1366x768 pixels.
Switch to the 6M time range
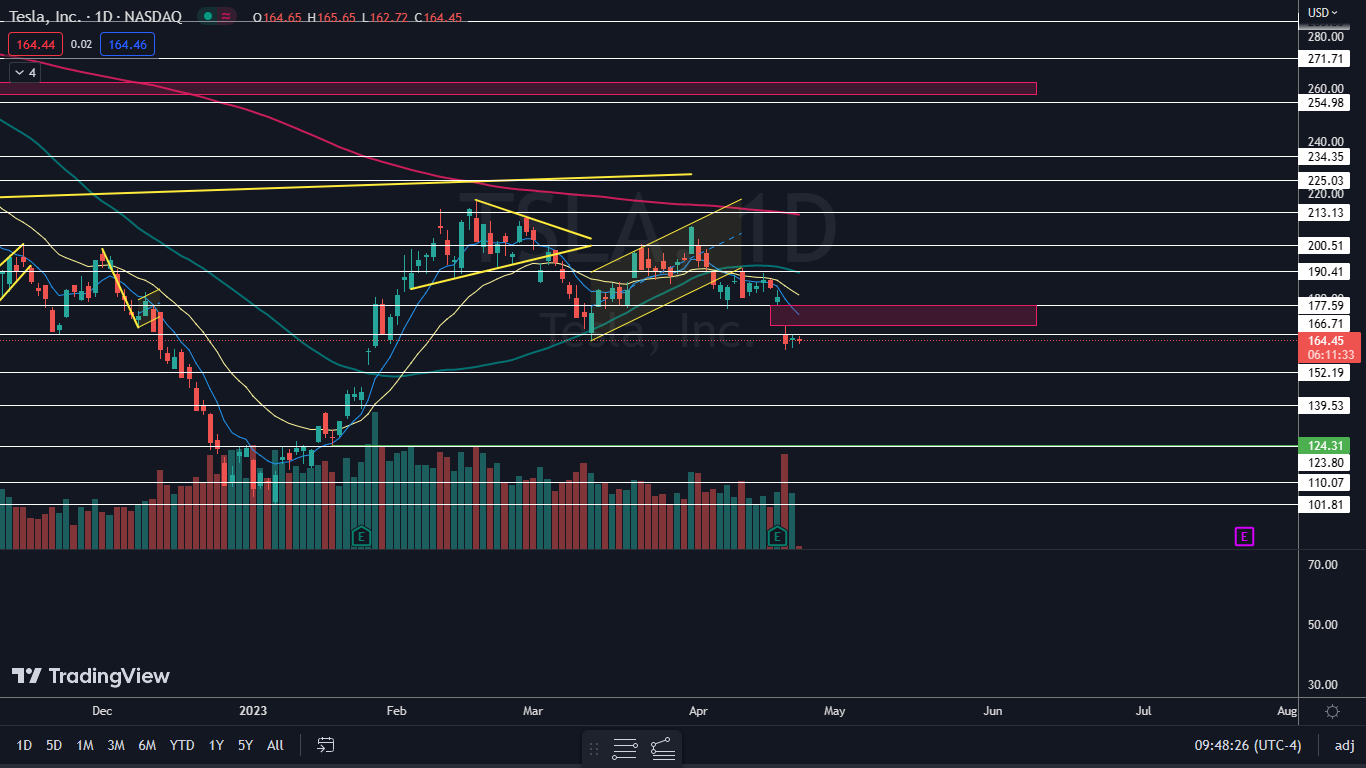click(x=147, y=745)
